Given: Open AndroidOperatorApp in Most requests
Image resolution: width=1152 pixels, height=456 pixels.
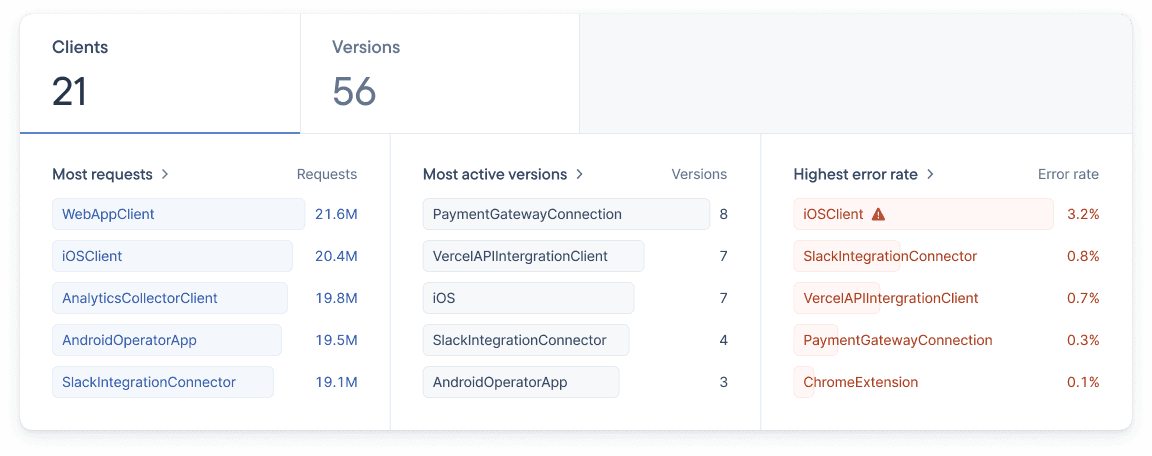Looking at the screenshot, I should [x=129, y=340].
